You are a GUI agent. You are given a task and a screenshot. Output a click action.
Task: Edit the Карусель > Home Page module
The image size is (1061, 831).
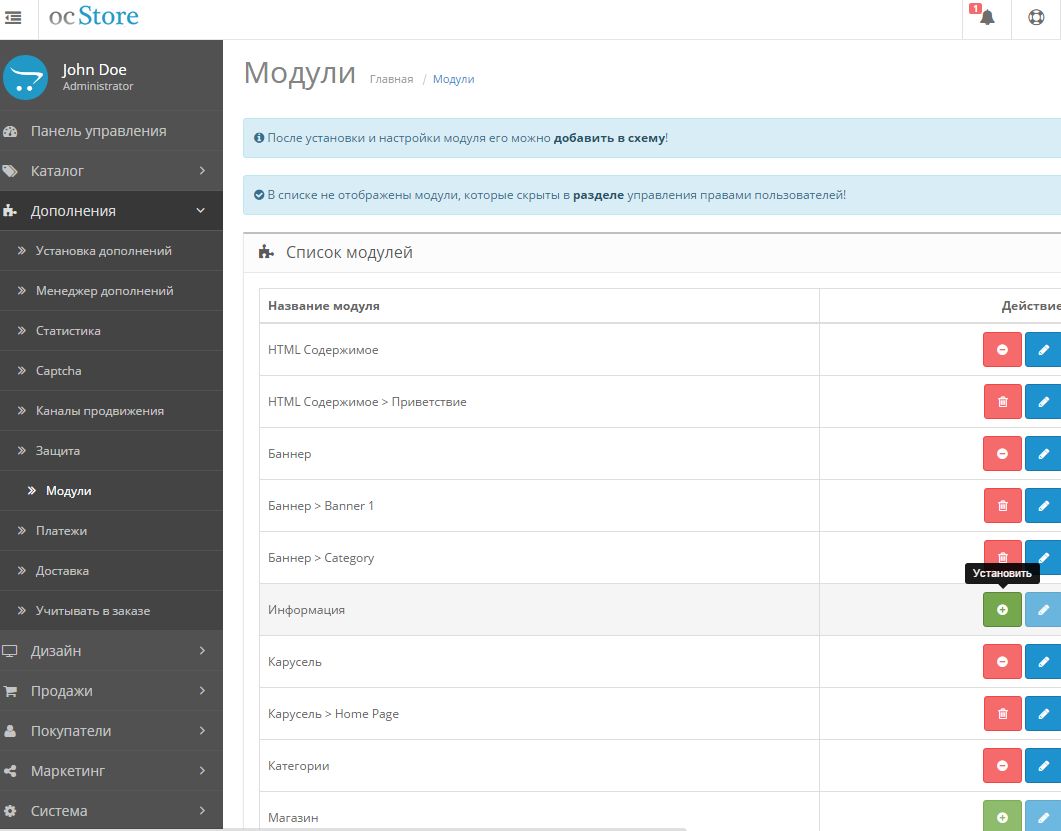1043,713
